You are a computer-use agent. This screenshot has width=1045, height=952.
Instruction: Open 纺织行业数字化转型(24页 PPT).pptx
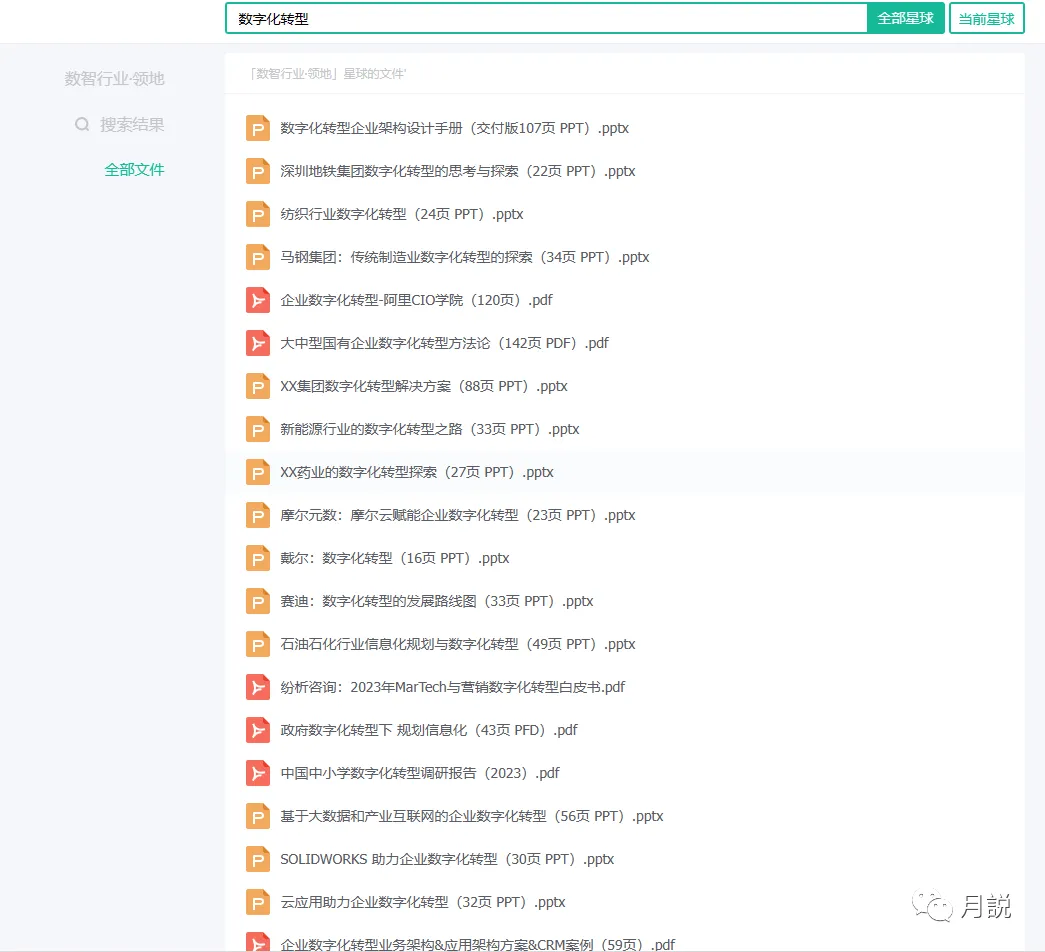402,214
